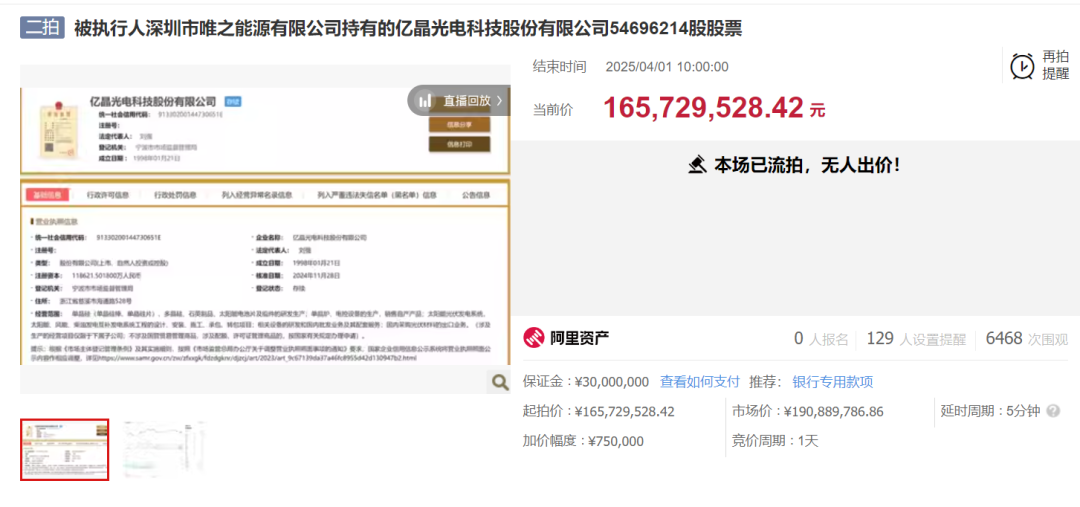Screen dimensions: 1080x507
Task: Click the gavel icon in auction status
Action: [697, 165]
